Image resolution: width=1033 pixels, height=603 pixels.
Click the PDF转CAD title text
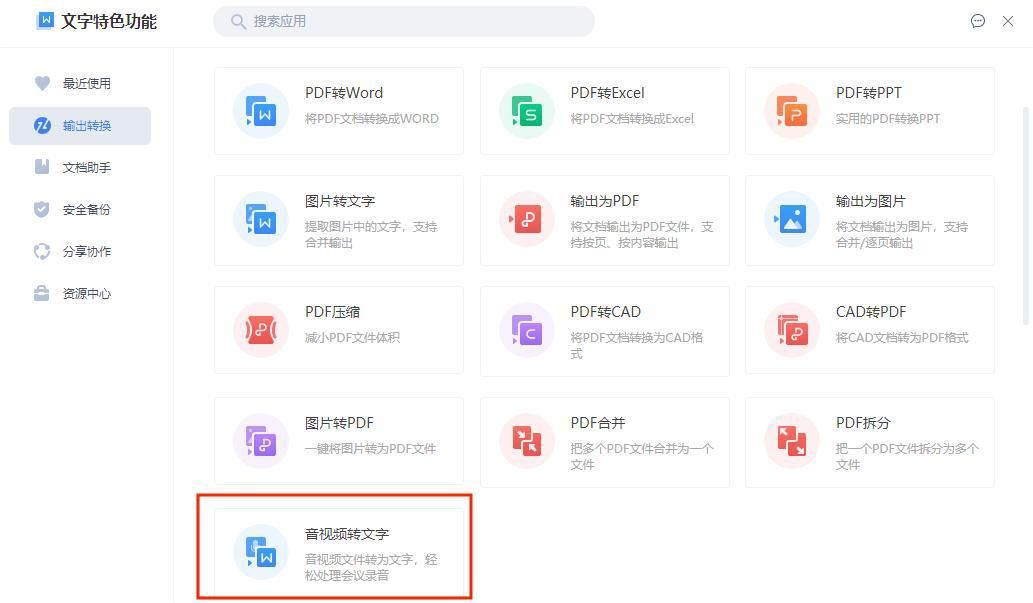coord(605,312)
